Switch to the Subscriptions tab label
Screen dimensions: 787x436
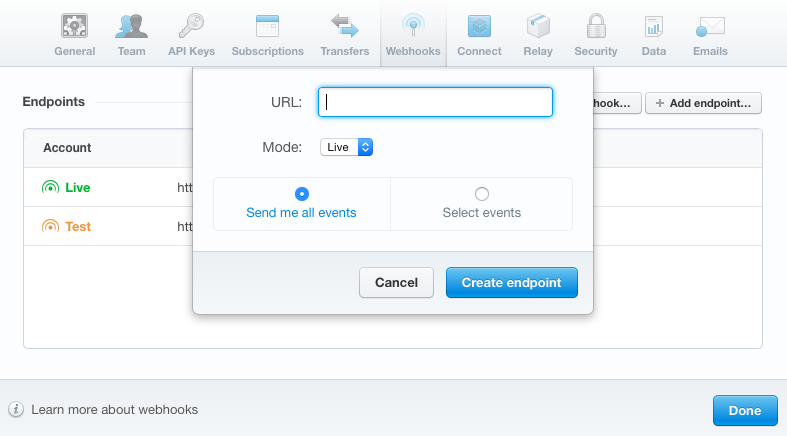pos(268,51)
